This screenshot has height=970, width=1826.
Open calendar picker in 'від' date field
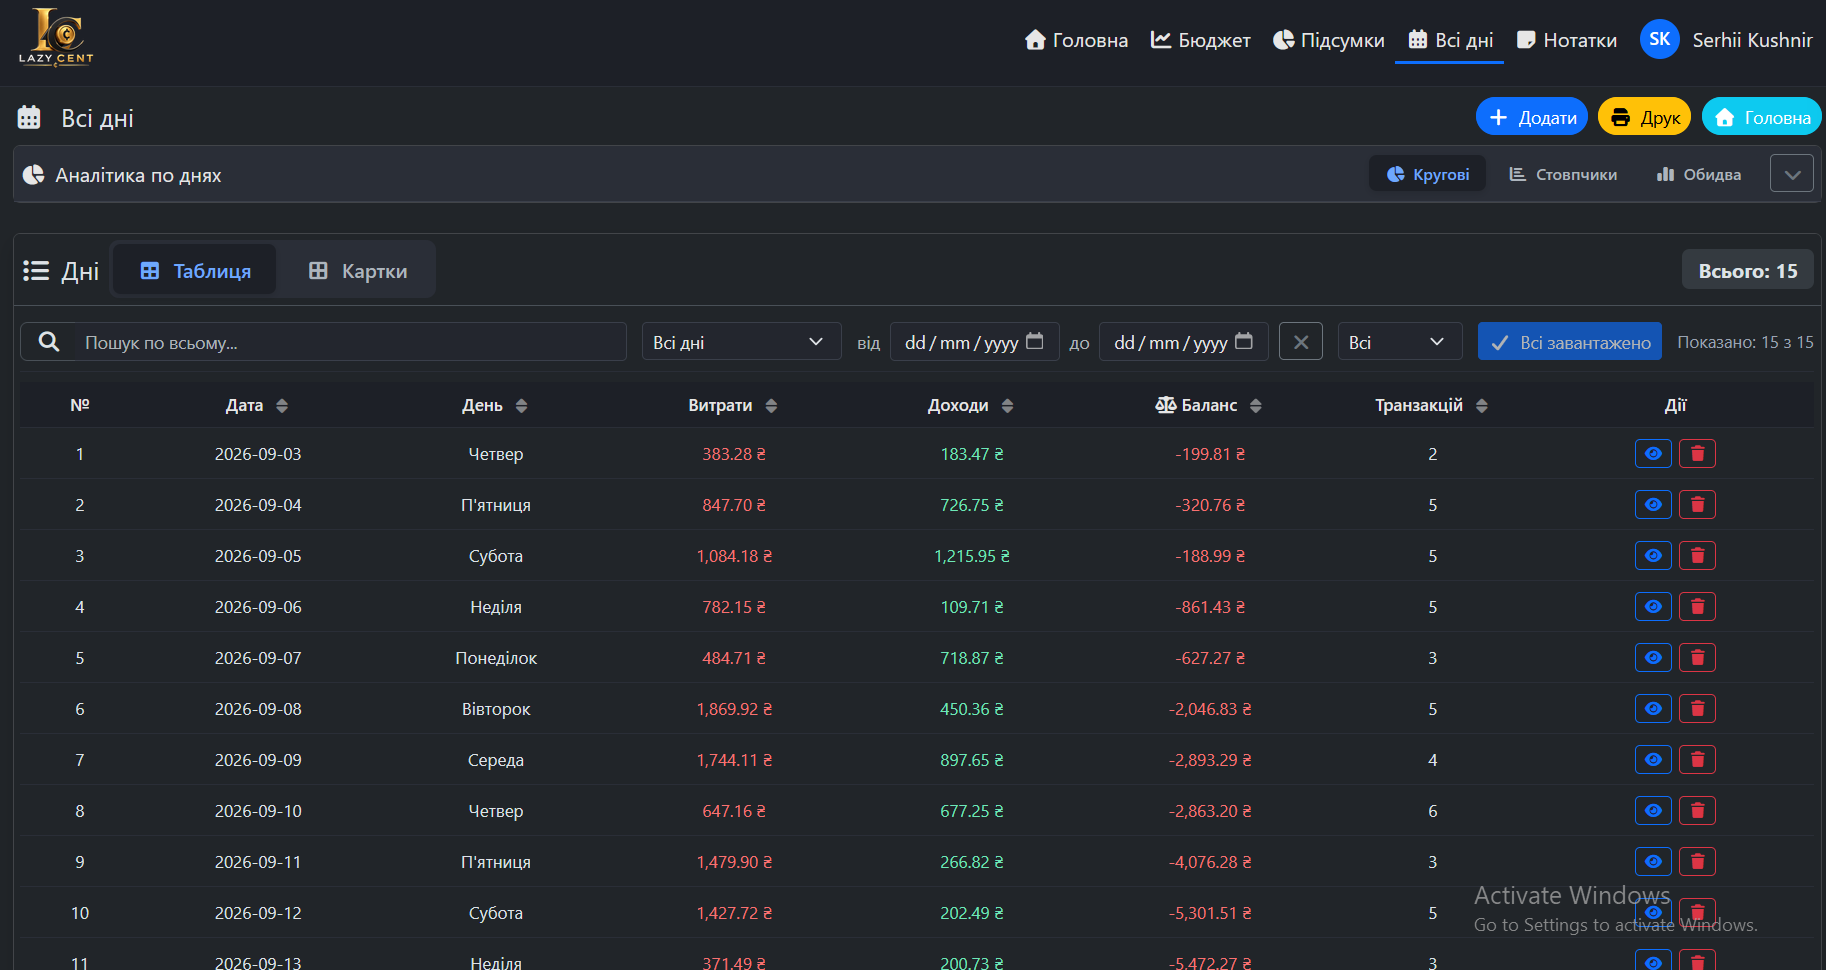tap(1035, 341)
